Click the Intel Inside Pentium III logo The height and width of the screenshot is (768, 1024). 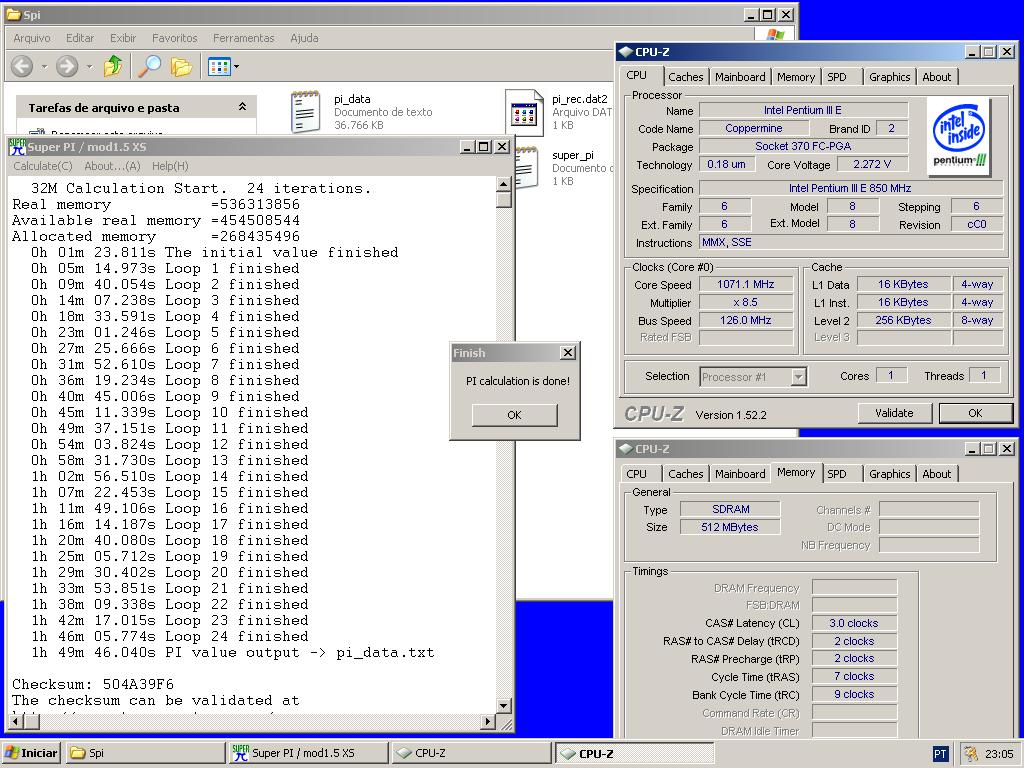coord(959,137)
